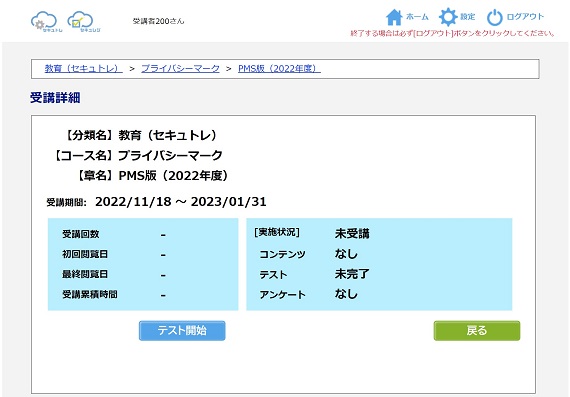Start the test with テスト開始 button
570x397 pixels.
[182, 330]
